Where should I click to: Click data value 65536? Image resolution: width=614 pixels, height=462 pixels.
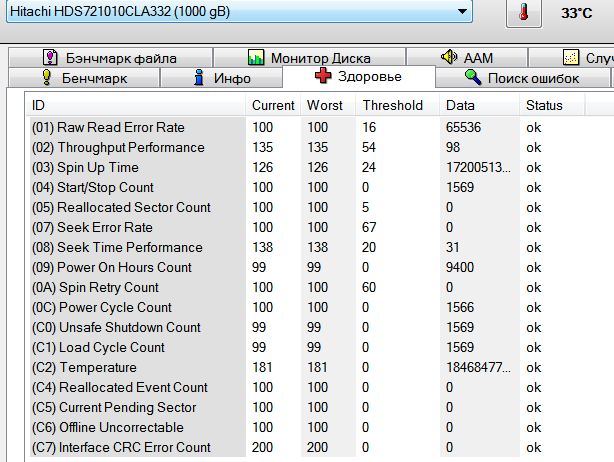point(463,127)
